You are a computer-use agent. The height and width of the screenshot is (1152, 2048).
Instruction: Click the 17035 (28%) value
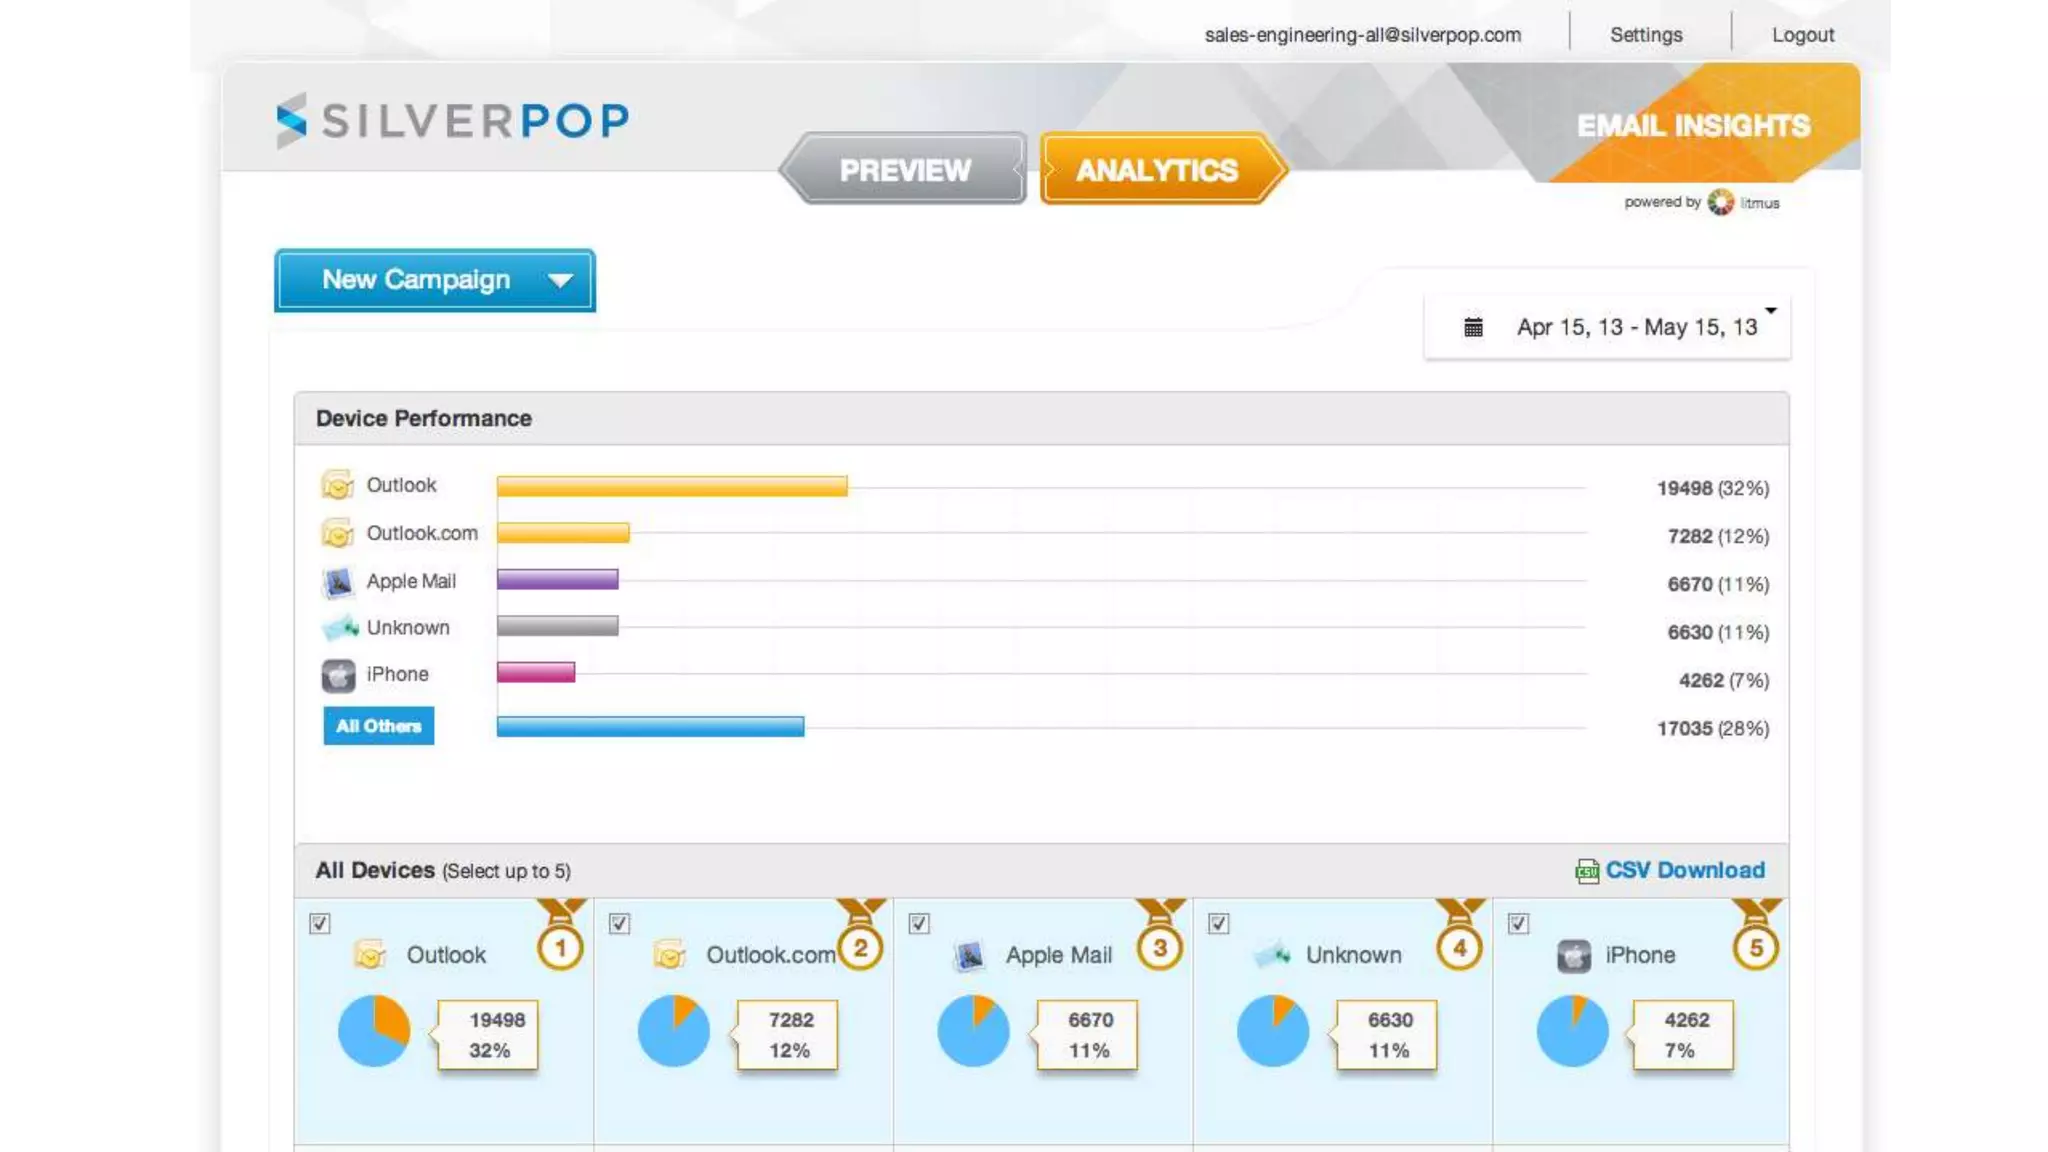tap(1713, 728)
